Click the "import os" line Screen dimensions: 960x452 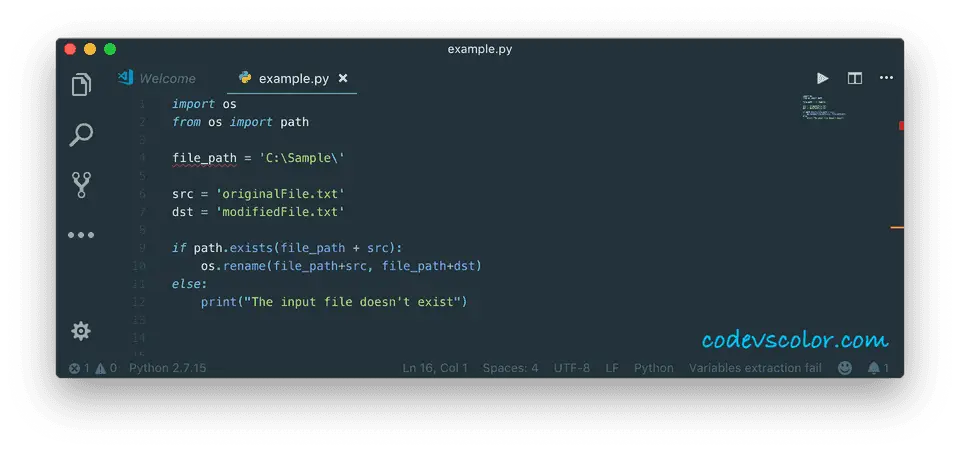tap(204, 104)
